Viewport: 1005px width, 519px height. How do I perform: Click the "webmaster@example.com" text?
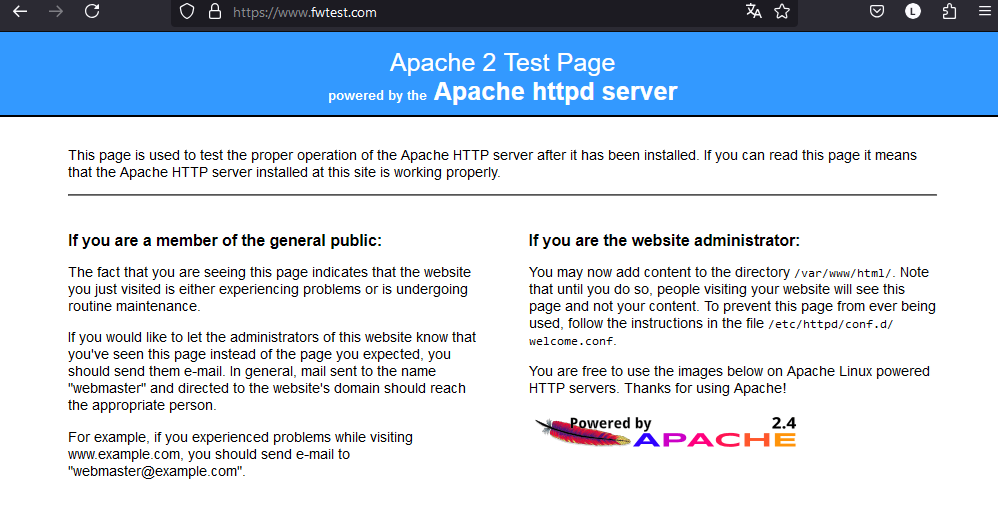155,472
